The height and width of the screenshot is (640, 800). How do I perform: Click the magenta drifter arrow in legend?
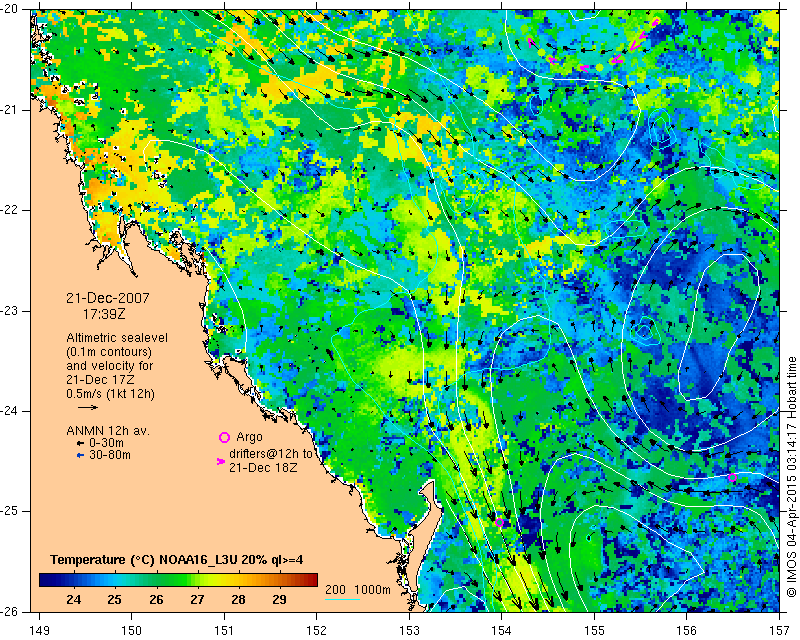click(221, 461)
